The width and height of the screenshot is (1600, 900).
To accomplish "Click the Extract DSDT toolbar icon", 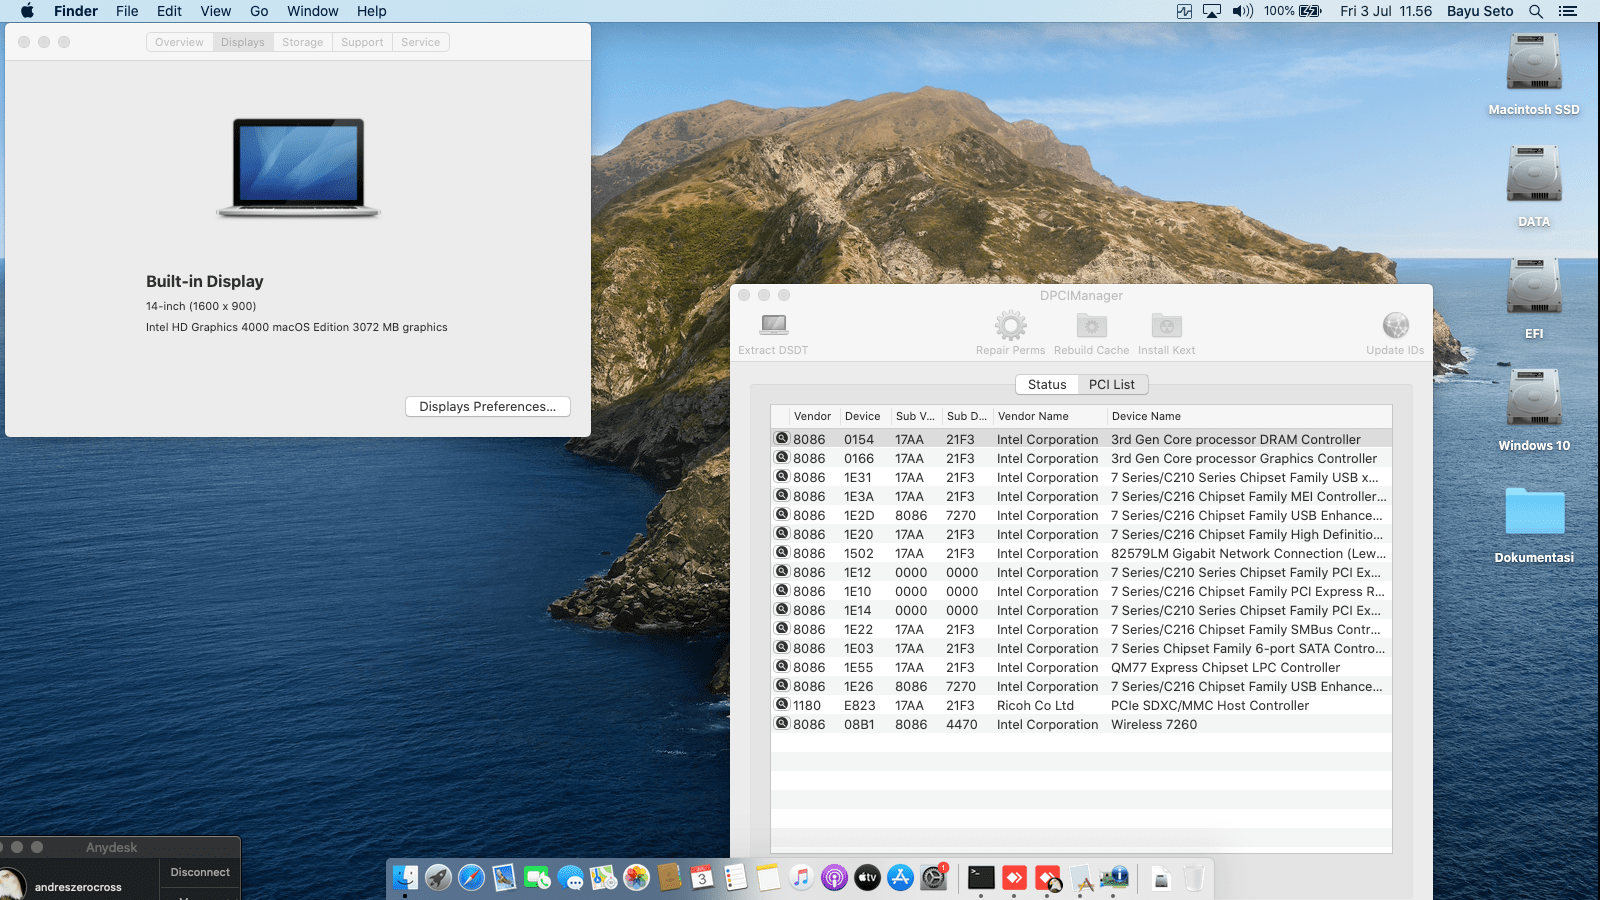I will coord(773,325).
